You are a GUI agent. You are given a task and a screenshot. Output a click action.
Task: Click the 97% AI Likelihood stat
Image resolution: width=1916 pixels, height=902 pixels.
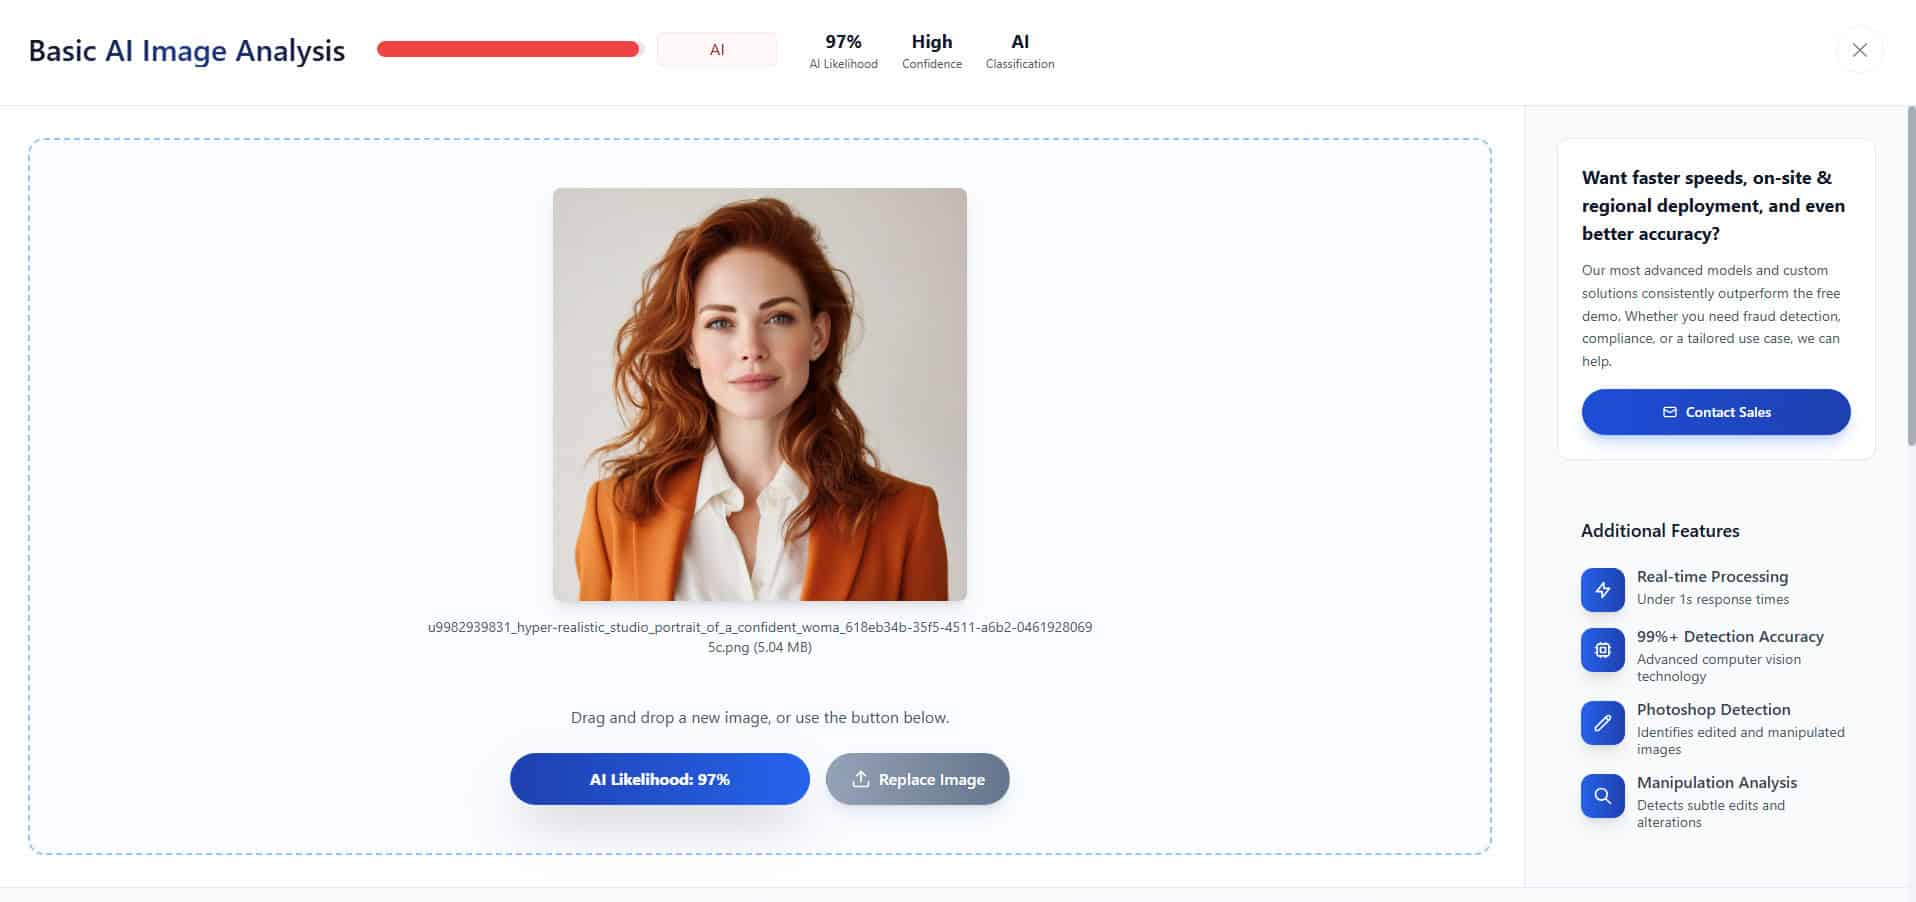843,51
